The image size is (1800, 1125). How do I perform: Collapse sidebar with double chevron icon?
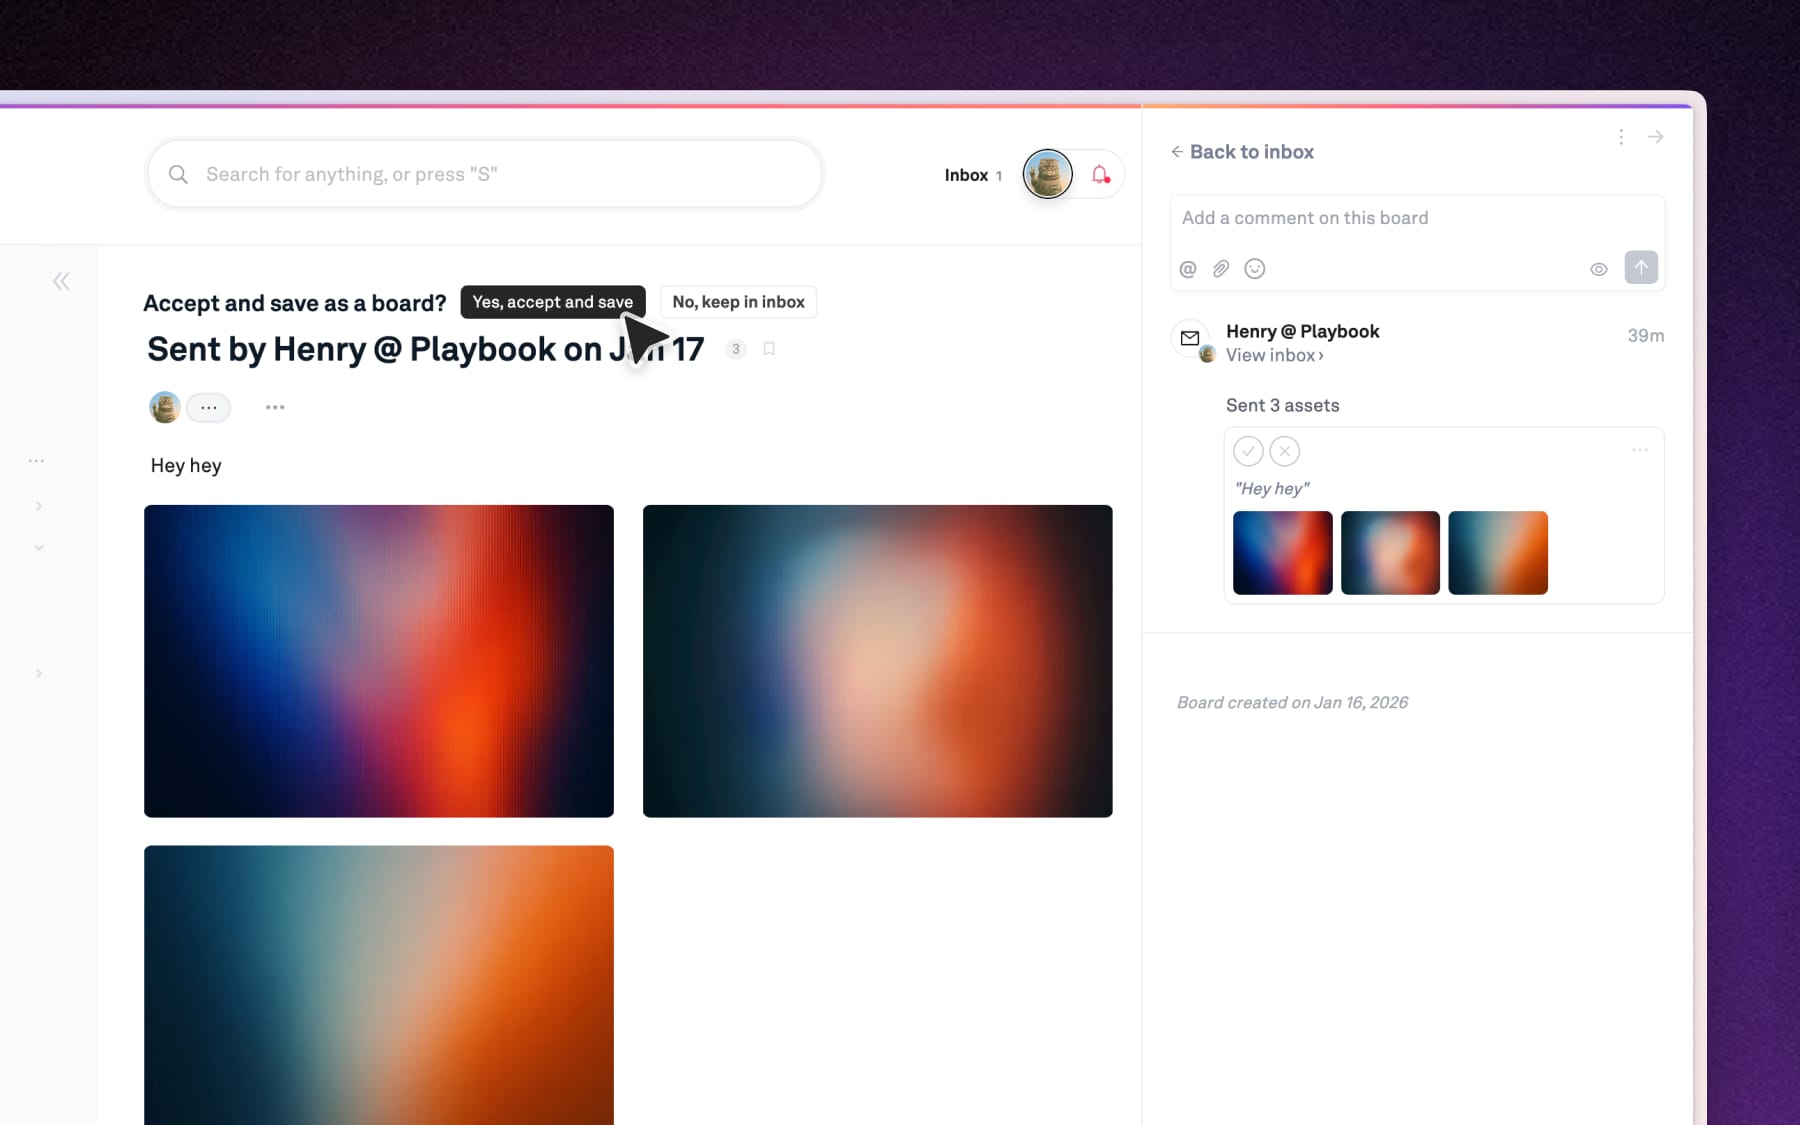pos(61,281)
